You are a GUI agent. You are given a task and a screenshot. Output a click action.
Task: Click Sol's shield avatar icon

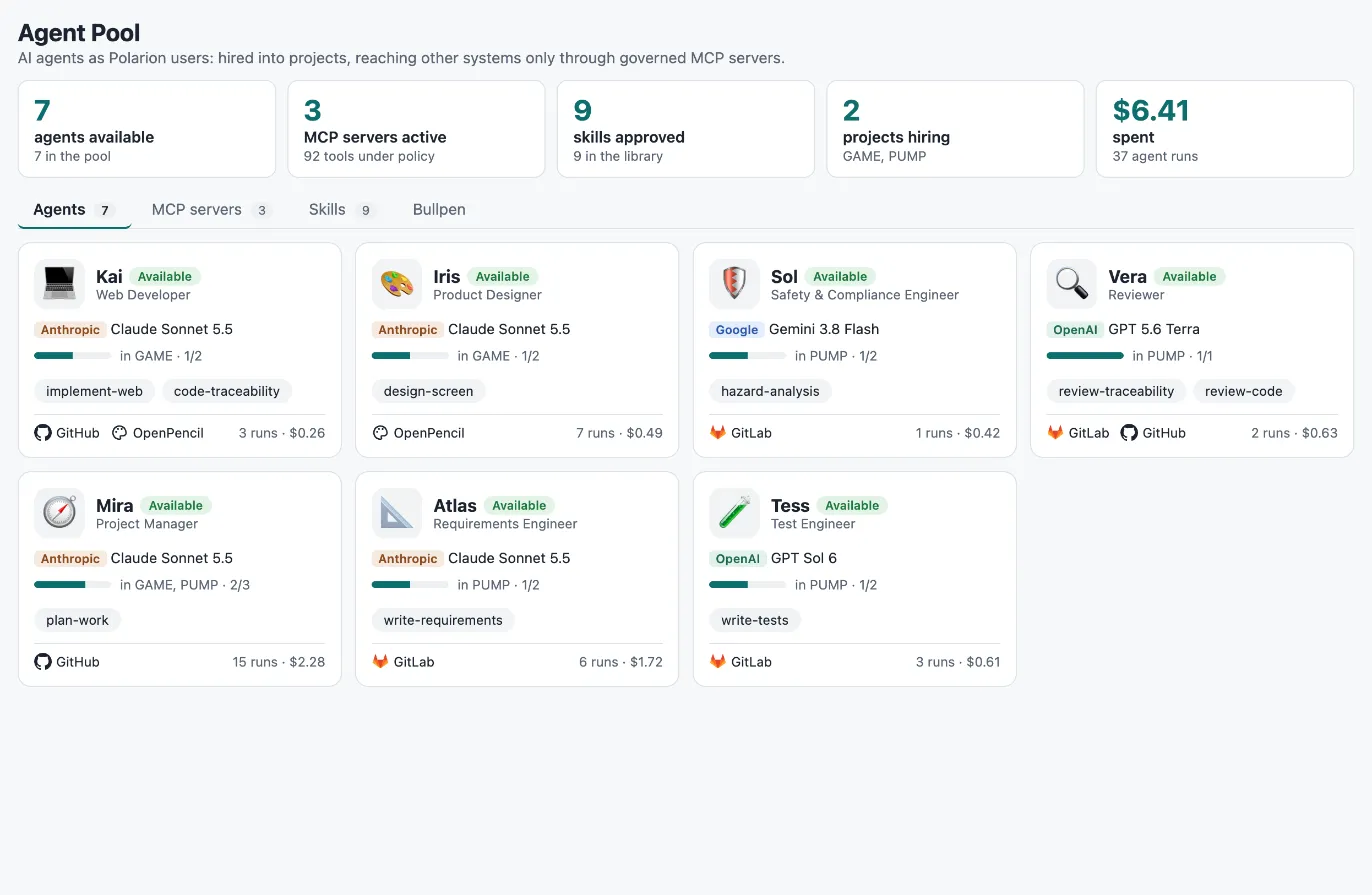click(x=734, y=284)
